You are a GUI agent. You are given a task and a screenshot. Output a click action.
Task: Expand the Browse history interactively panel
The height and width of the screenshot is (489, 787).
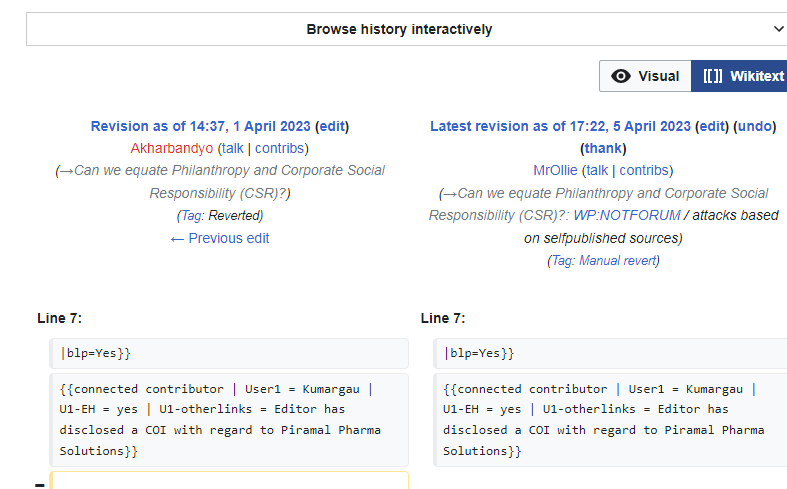point(398,29)
